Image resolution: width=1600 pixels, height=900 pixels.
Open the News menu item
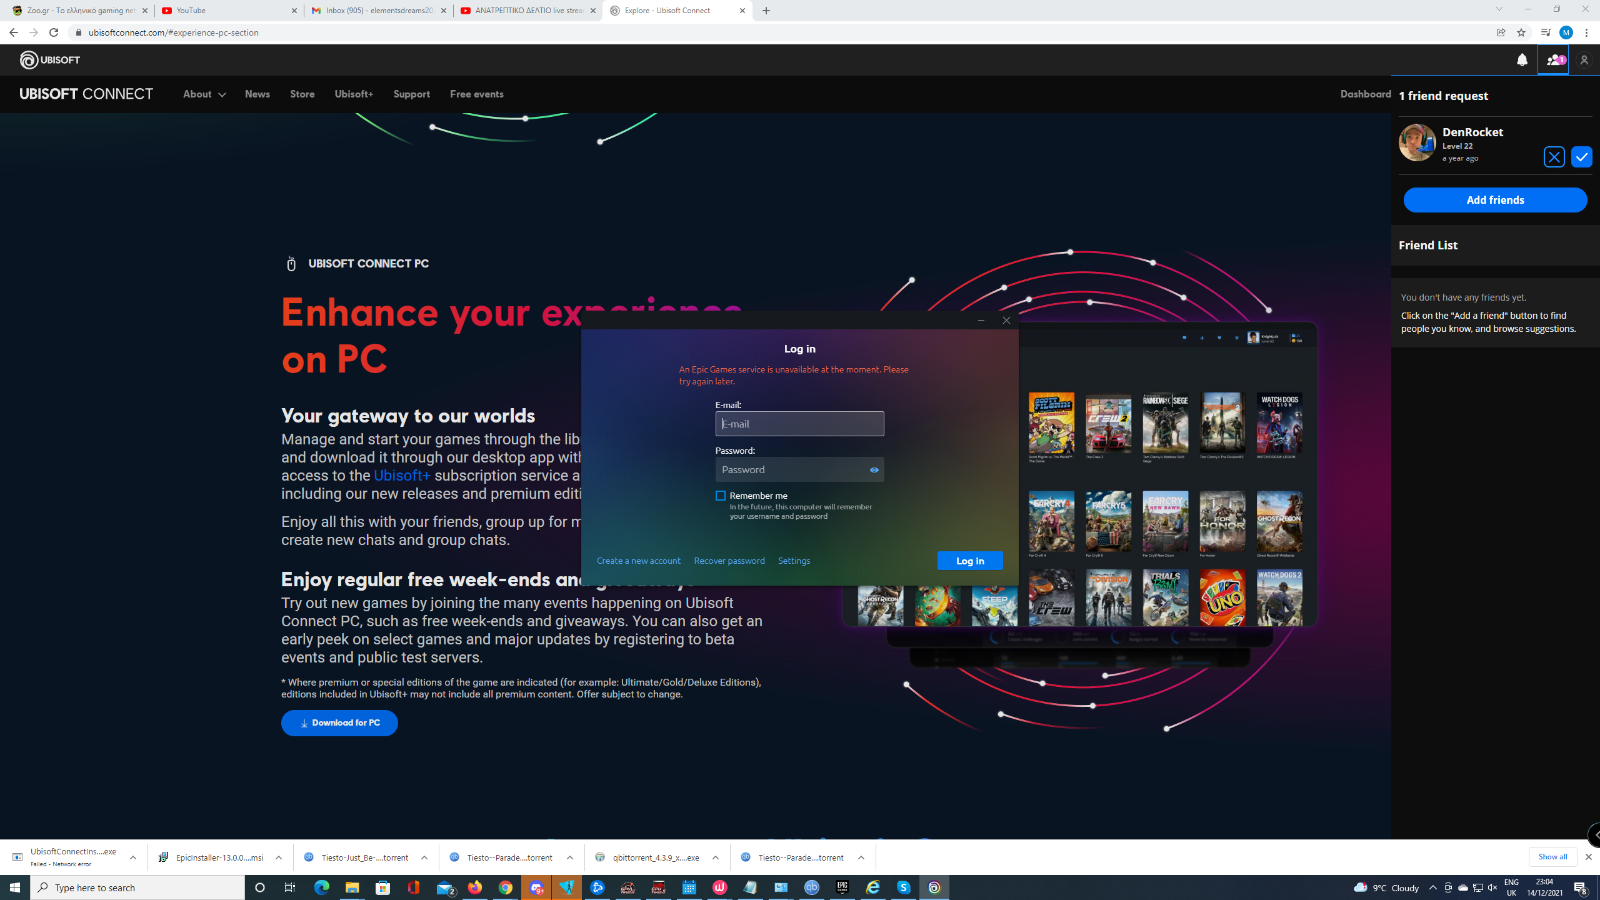pyautogui.click(x=257, y=94)
